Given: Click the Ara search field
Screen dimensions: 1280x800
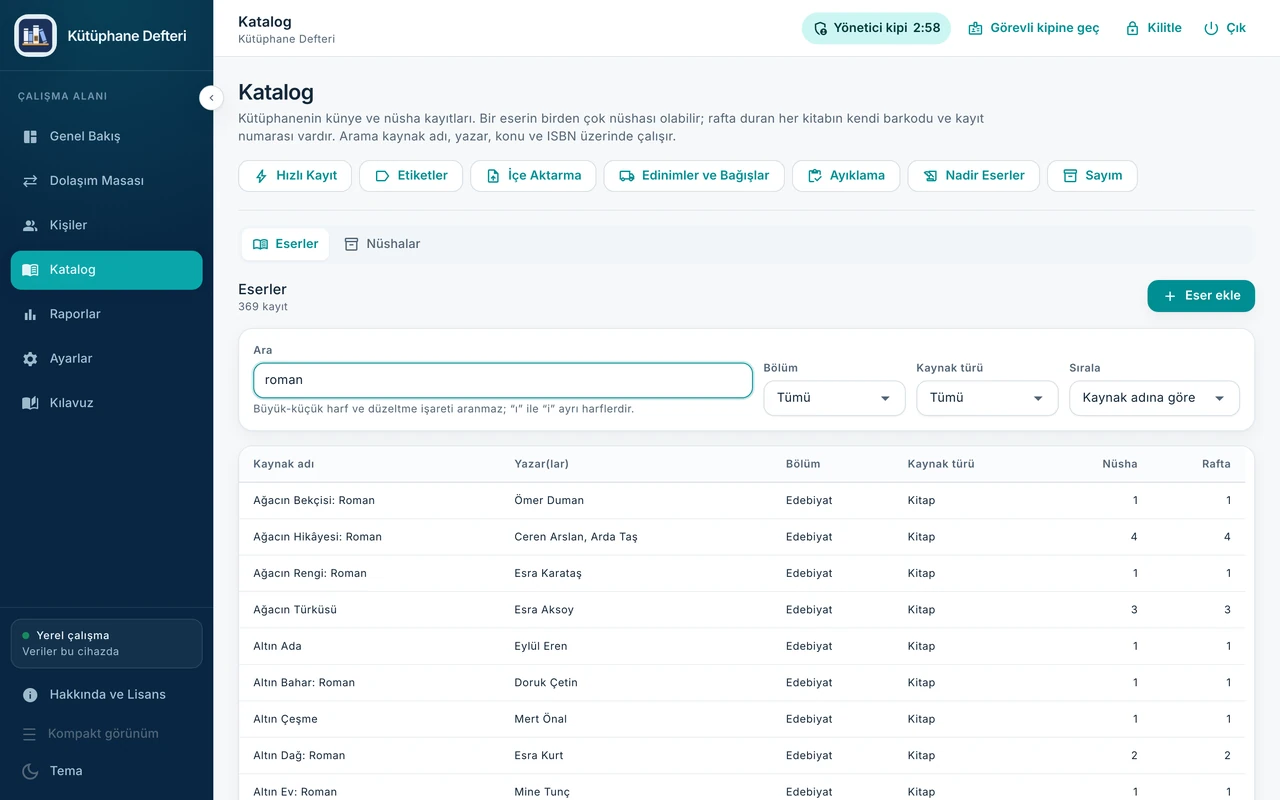Looking at the screenshot, I should tap(503, 380).
